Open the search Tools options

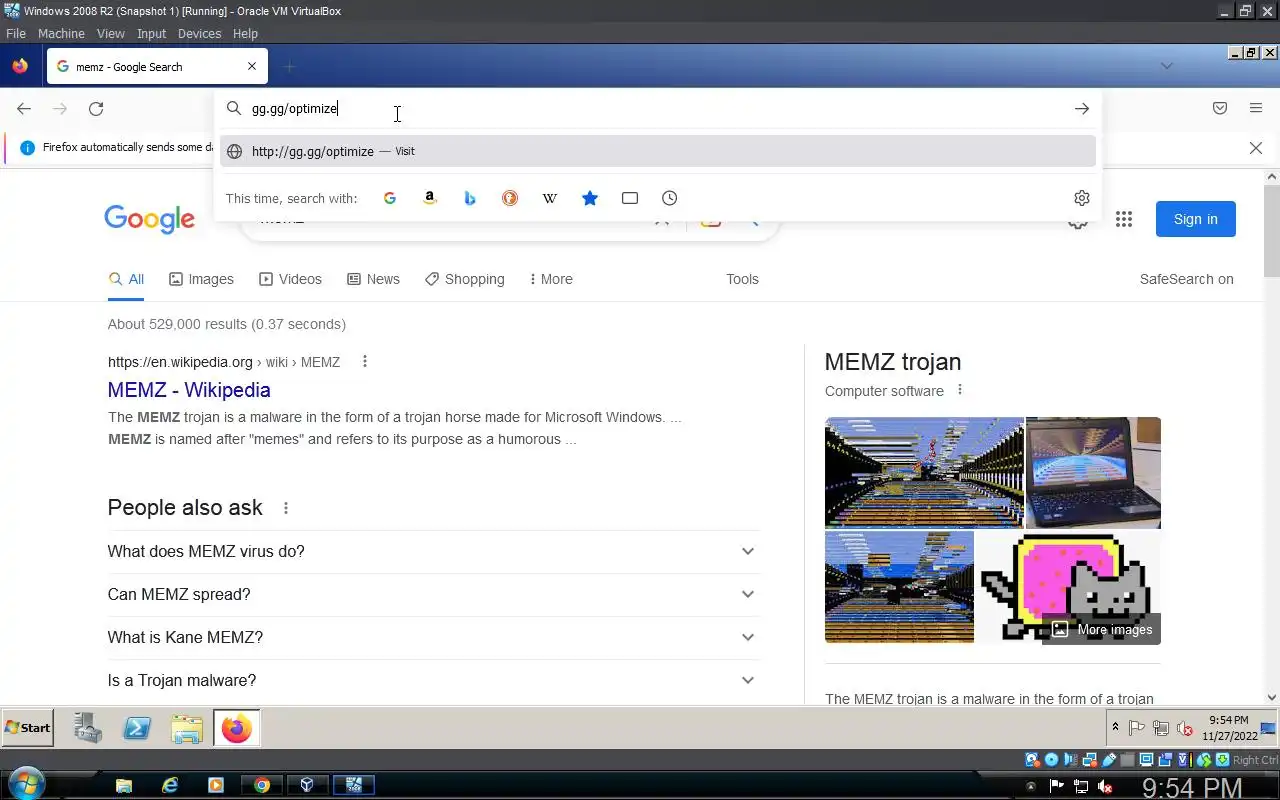742,279
